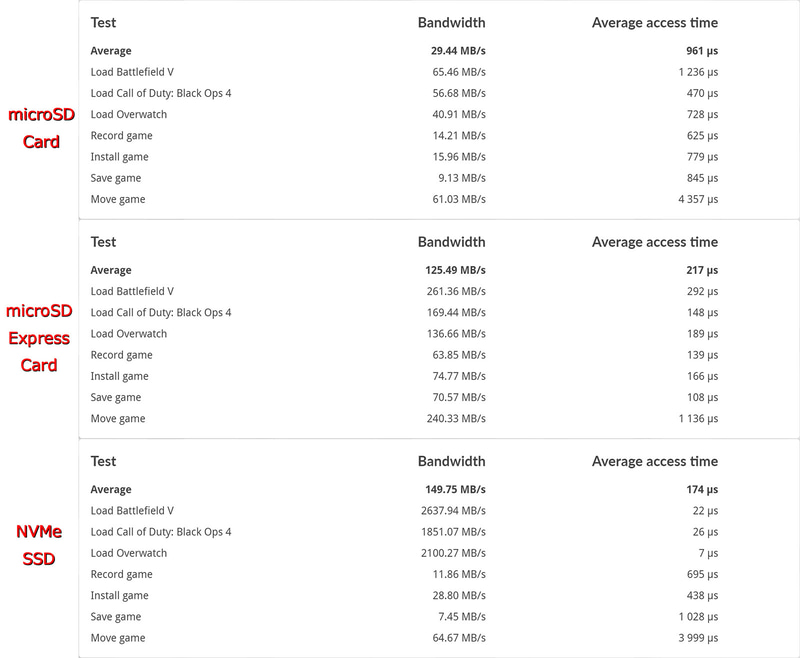Click the 29.44 MB/s average bandwidth value
This screenshot has width=800, height=658.
(452, 51)
